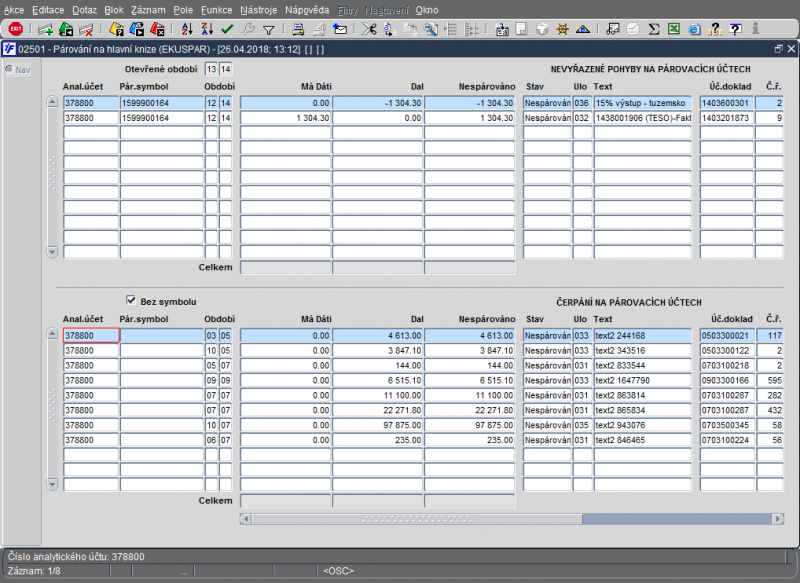This screenshot has width=800, height=583.
Task: Click the insert new record icon
Action: tap(45, 29)
